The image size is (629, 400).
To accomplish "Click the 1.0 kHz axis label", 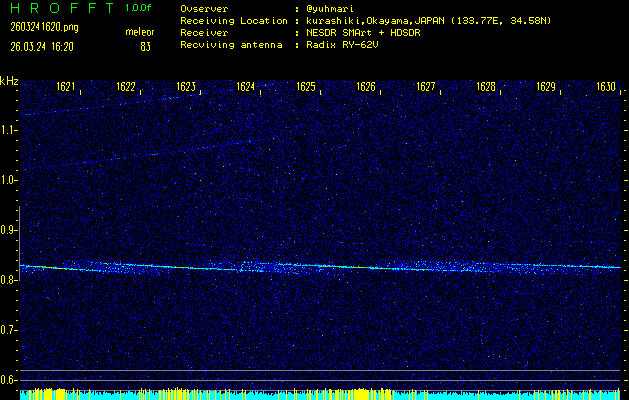I will 8,180.
